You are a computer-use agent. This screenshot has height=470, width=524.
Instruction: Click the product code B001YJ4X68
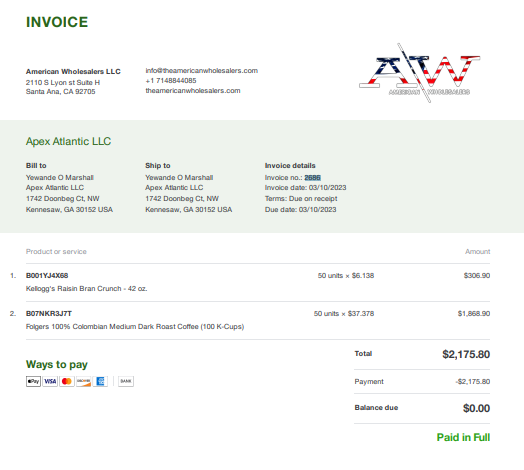(x=47, y=275)
